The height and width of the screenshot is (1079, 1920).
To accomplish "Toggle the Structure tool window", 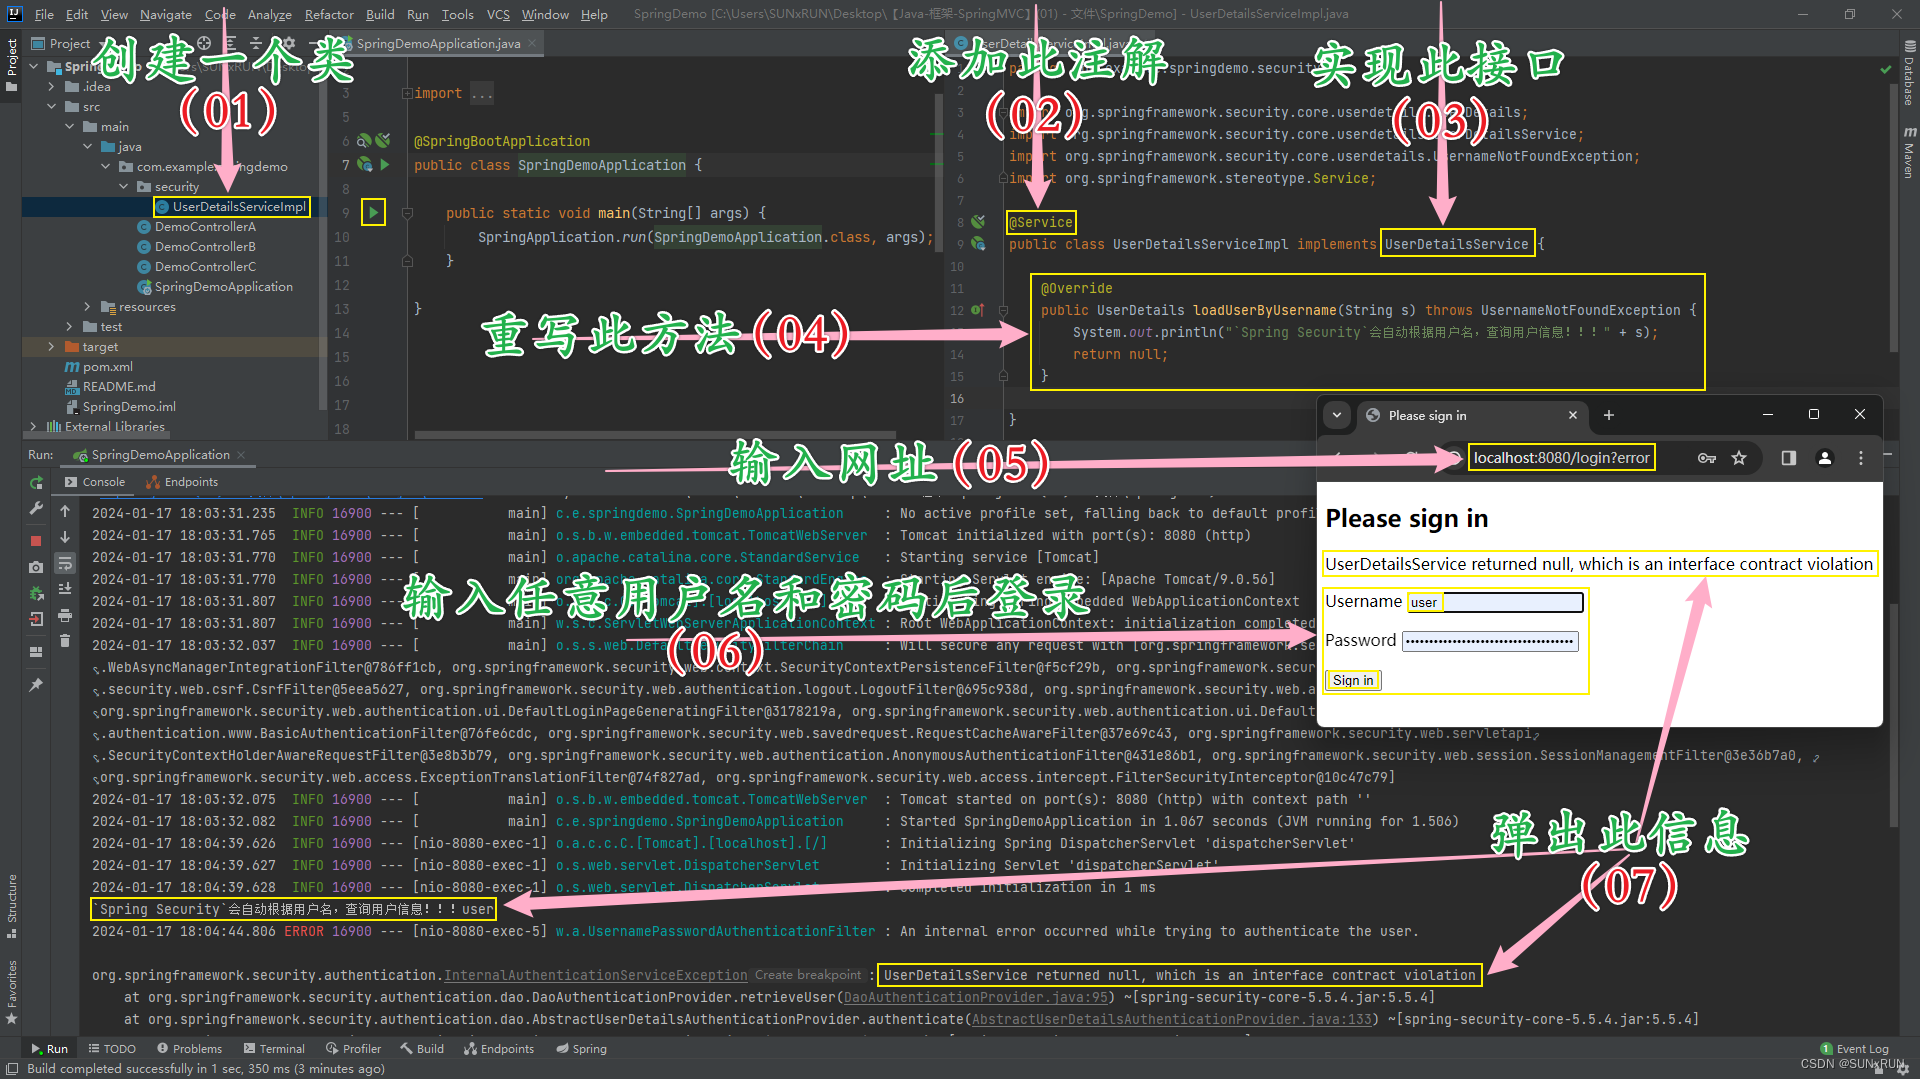I will click(11, 905).
